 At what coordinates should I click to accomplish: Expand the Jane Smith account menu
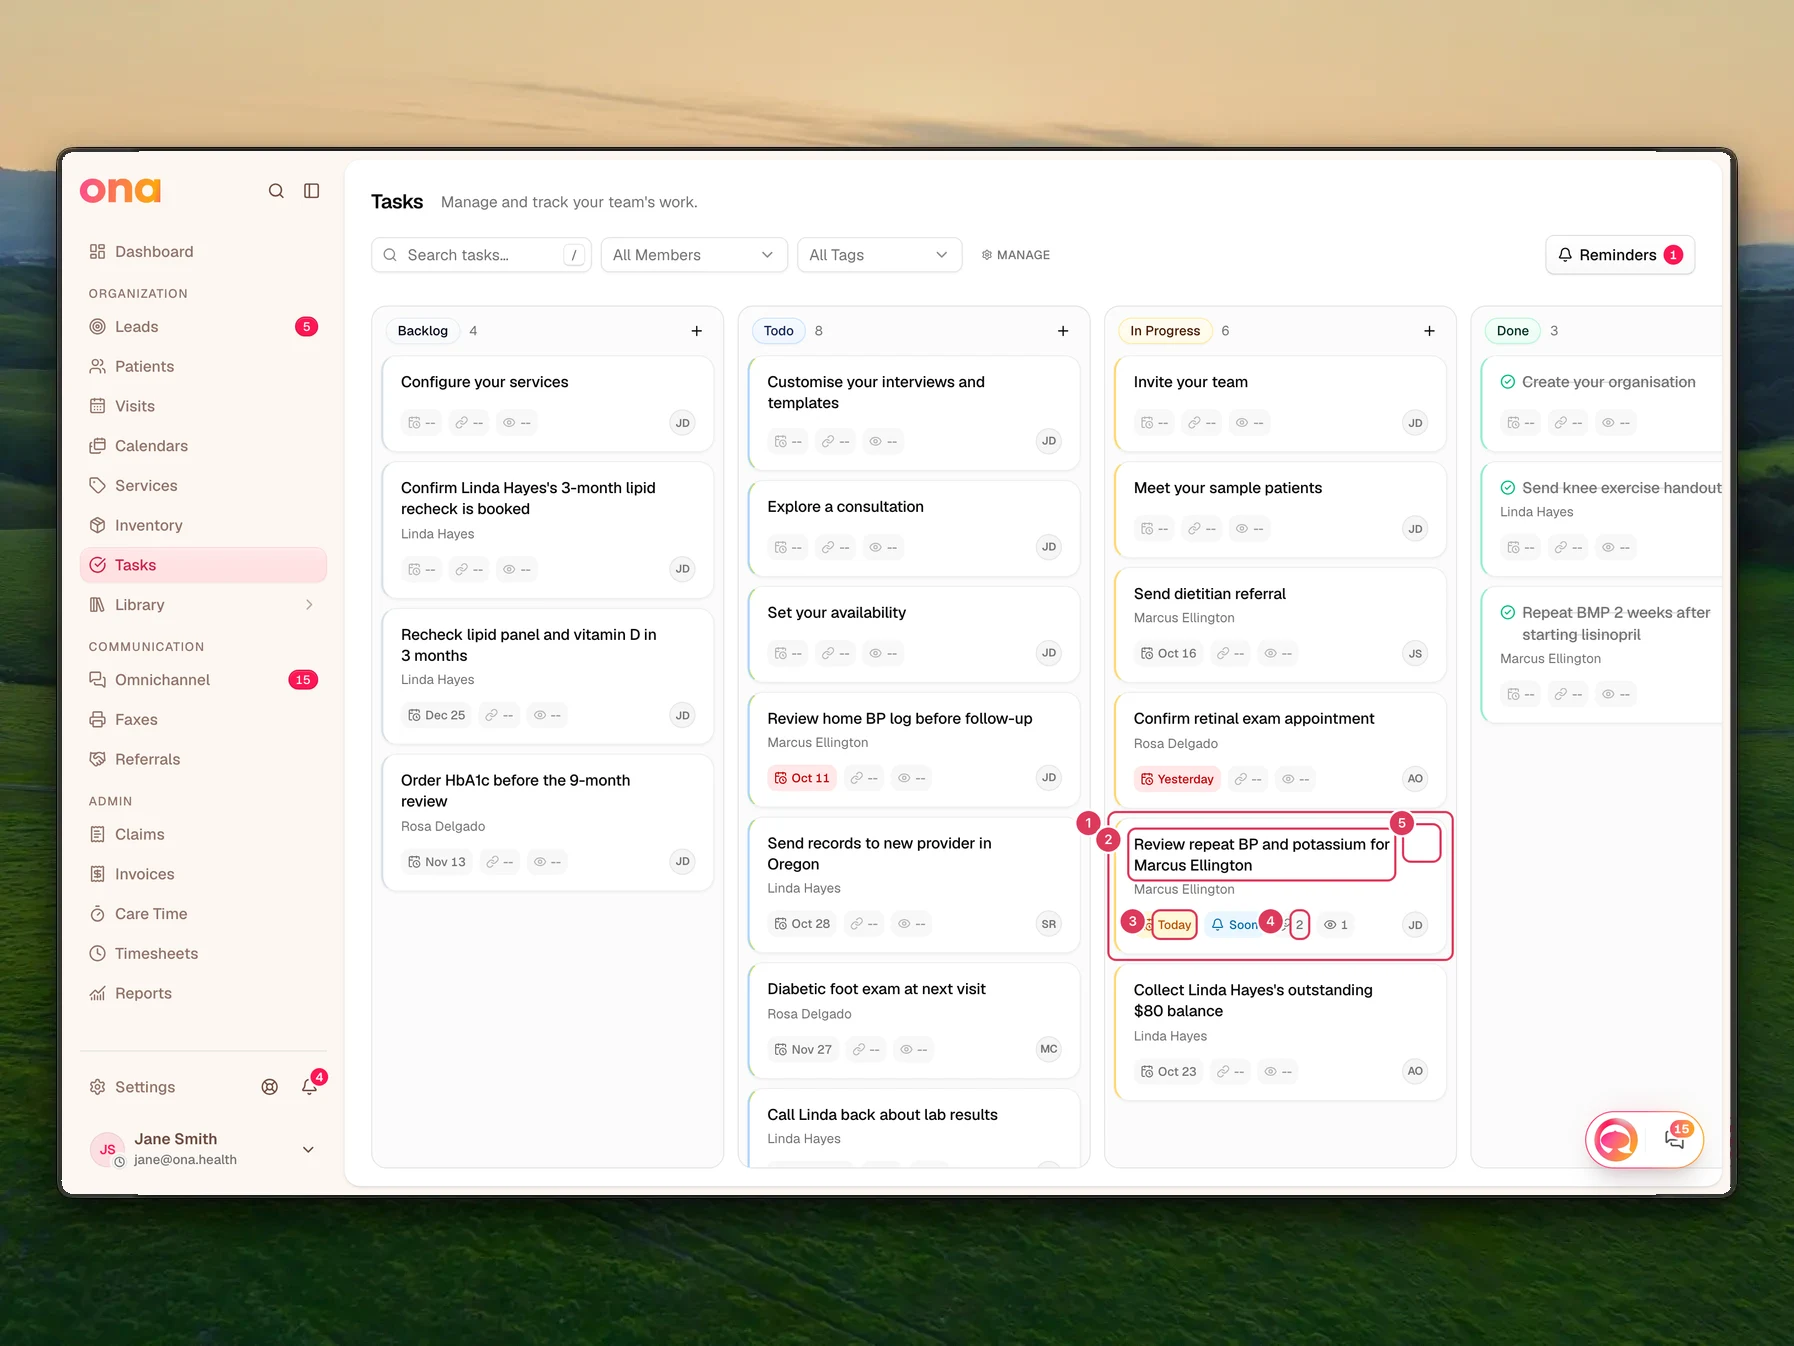point(308,1150)
